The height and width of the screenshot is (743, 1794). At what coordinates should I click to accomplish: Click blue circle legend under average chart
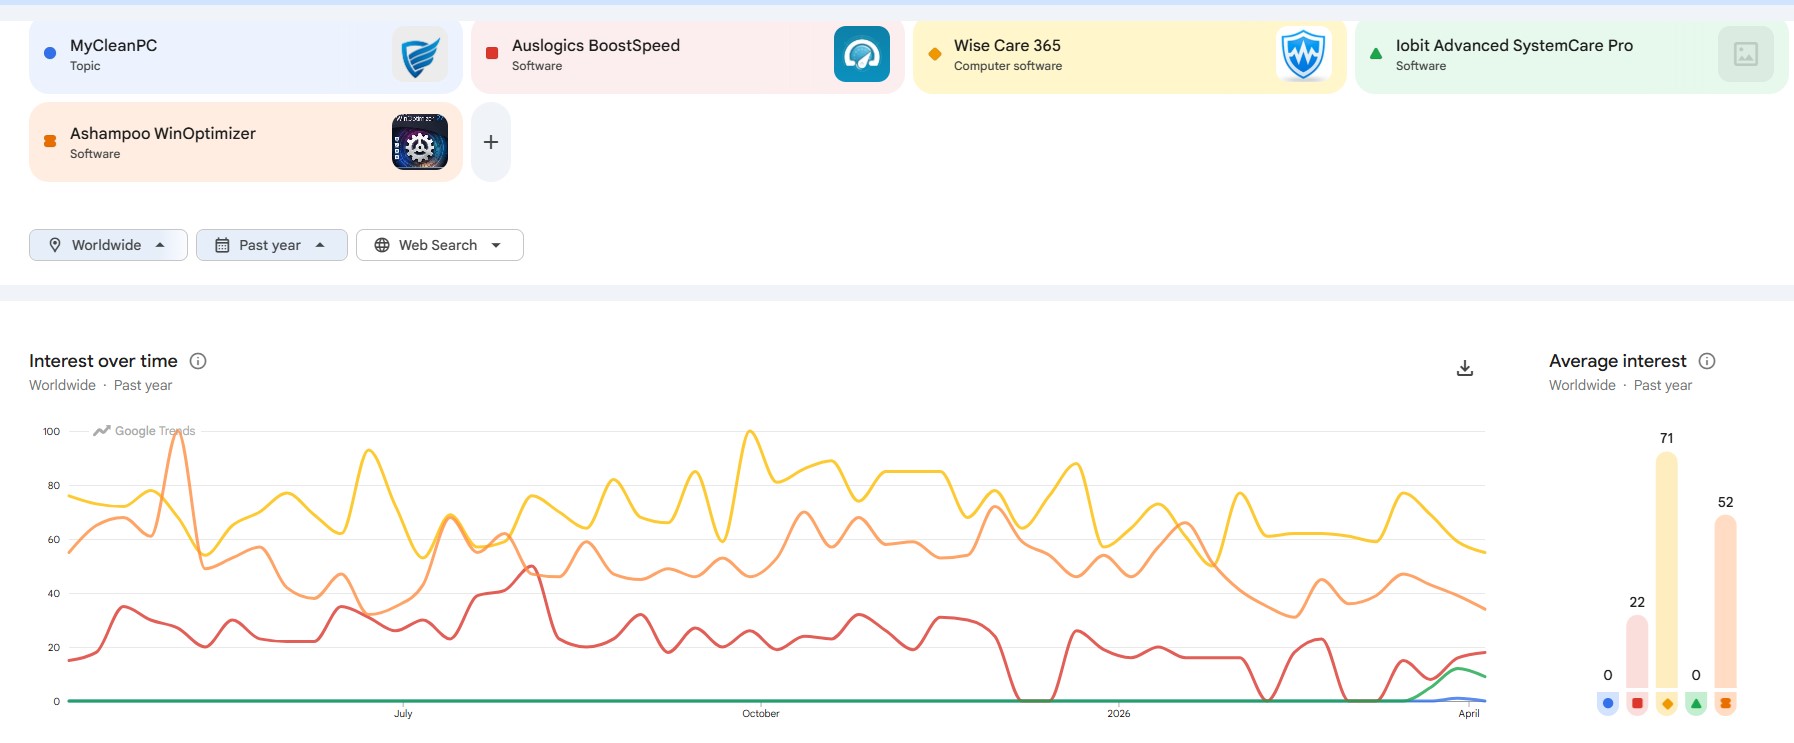[1608, 703]
